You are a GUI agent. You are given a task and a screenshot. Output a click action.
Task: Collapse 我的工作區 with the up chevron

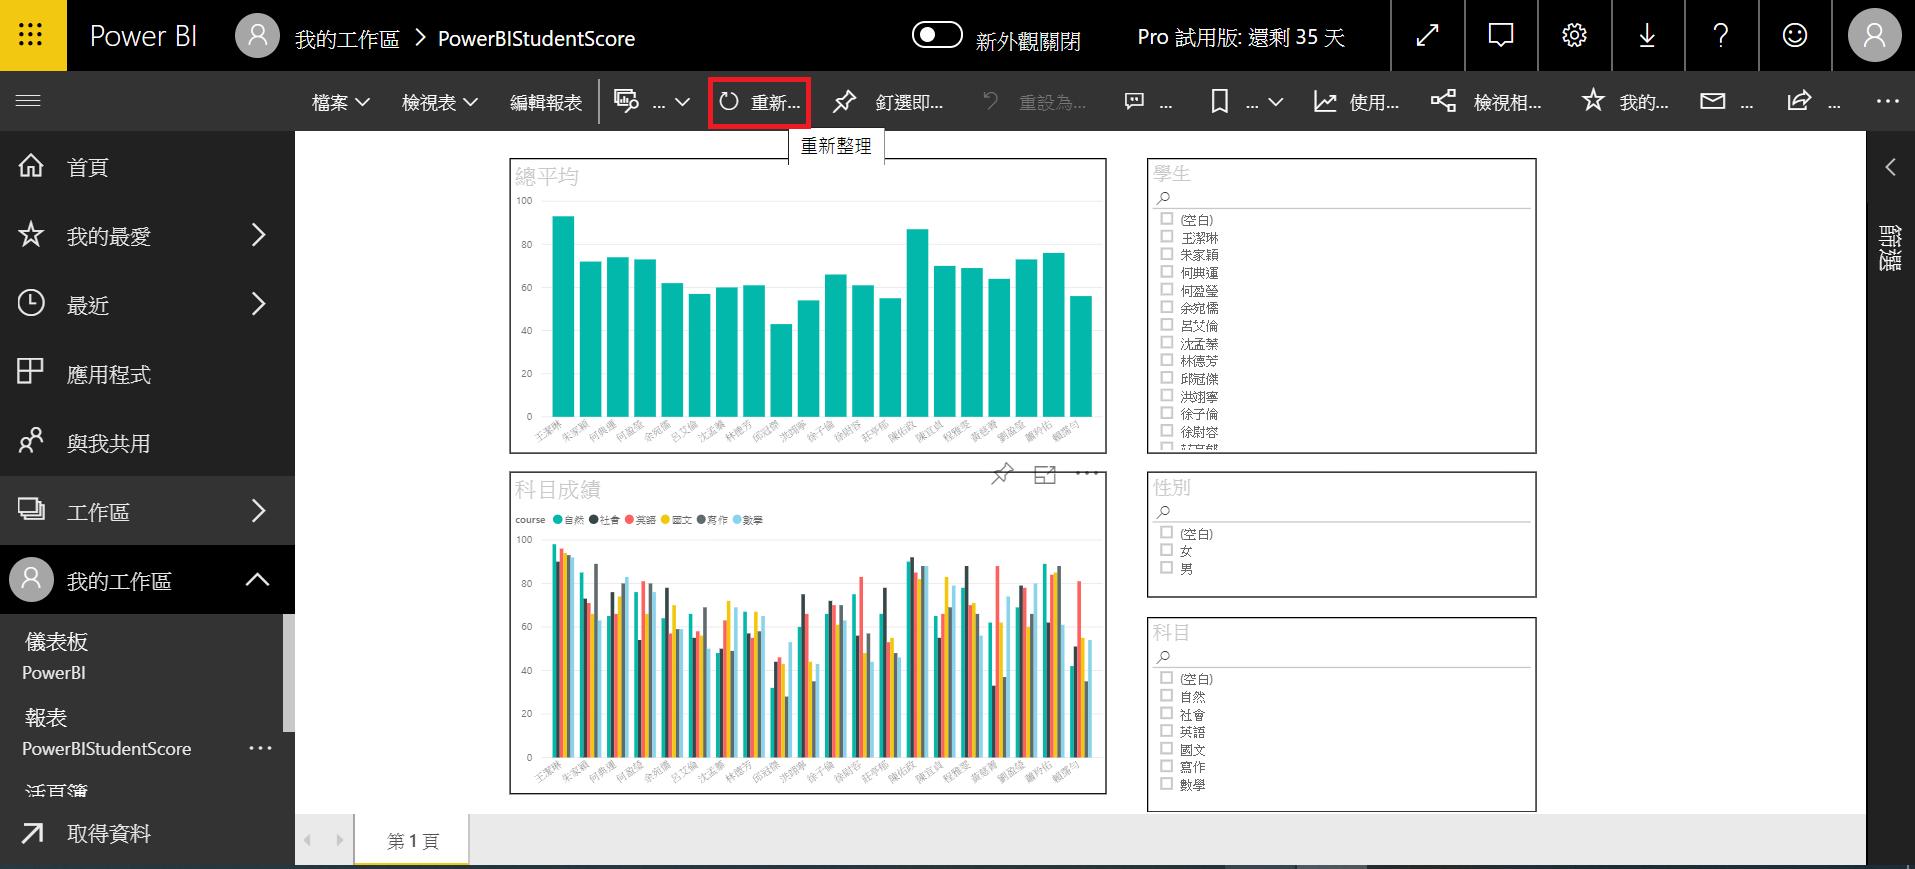pyautogui.click(x=258, y=580)
